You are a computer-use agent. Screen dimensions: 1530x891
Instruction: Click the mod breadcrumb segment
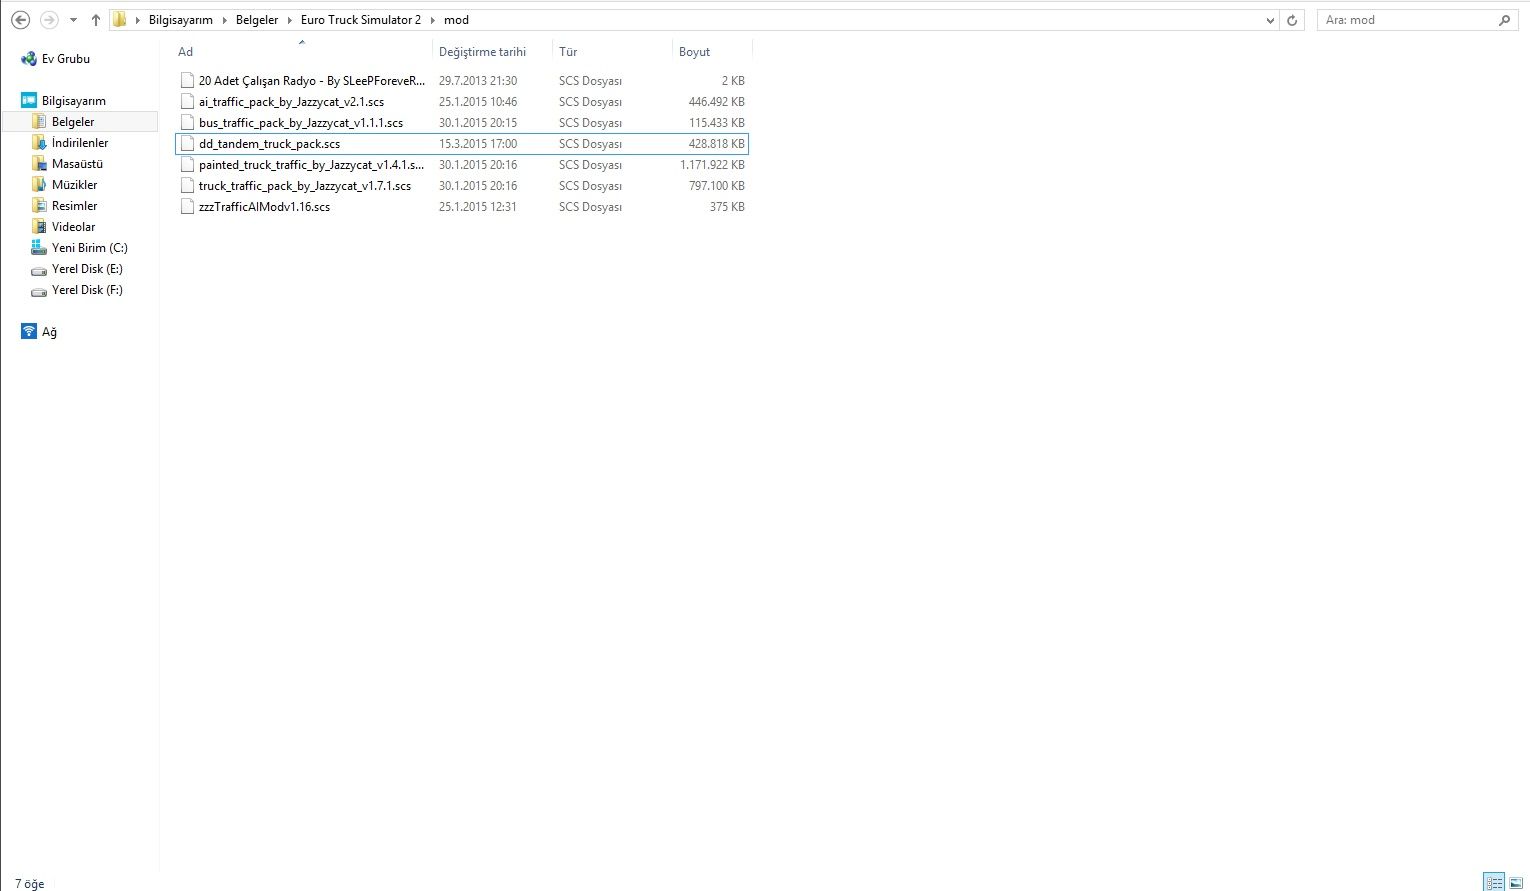tap(456, 20)
